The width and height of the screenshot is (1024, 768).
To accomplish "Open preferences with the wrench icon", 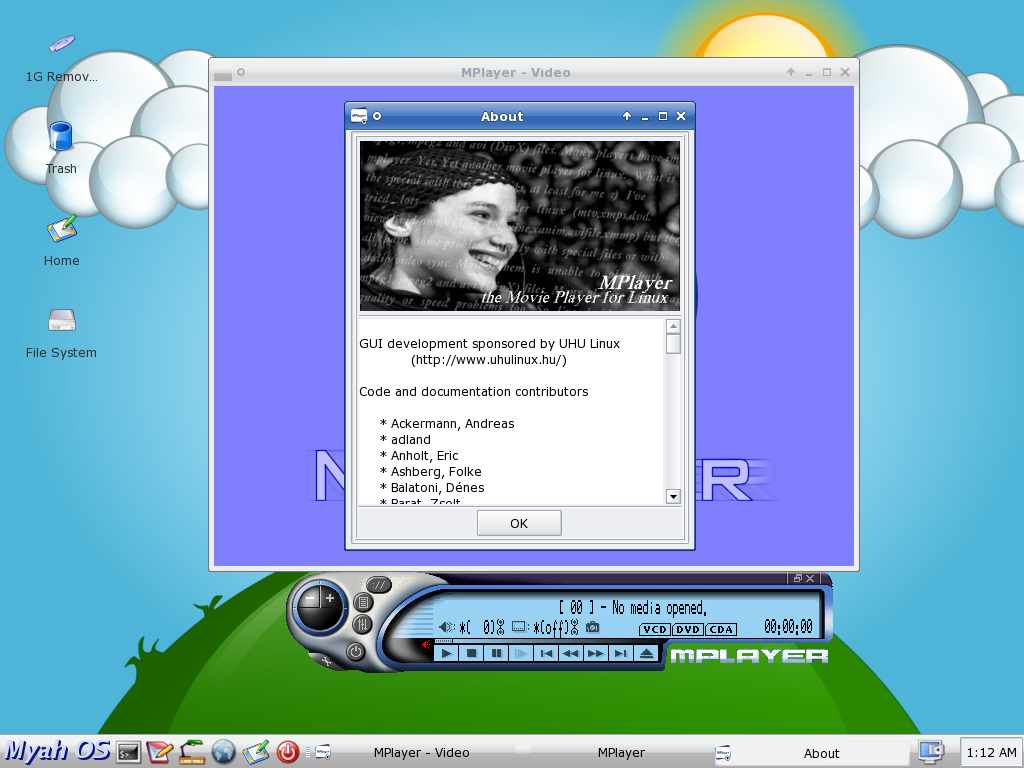I will click(x=326, y=662).
